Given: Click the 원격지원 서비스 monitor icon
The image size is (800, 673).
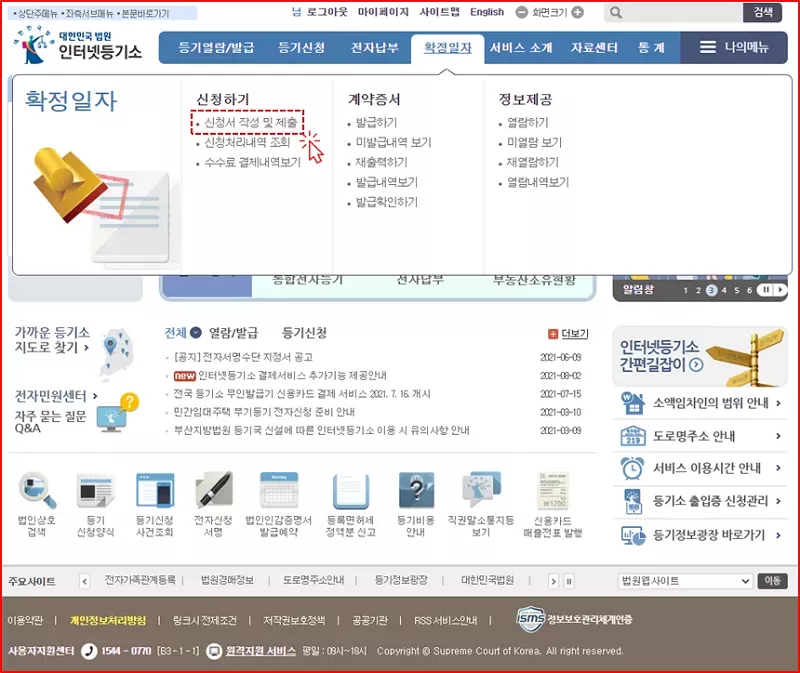Looking at the screenshot, I should [x=214, y=651].
